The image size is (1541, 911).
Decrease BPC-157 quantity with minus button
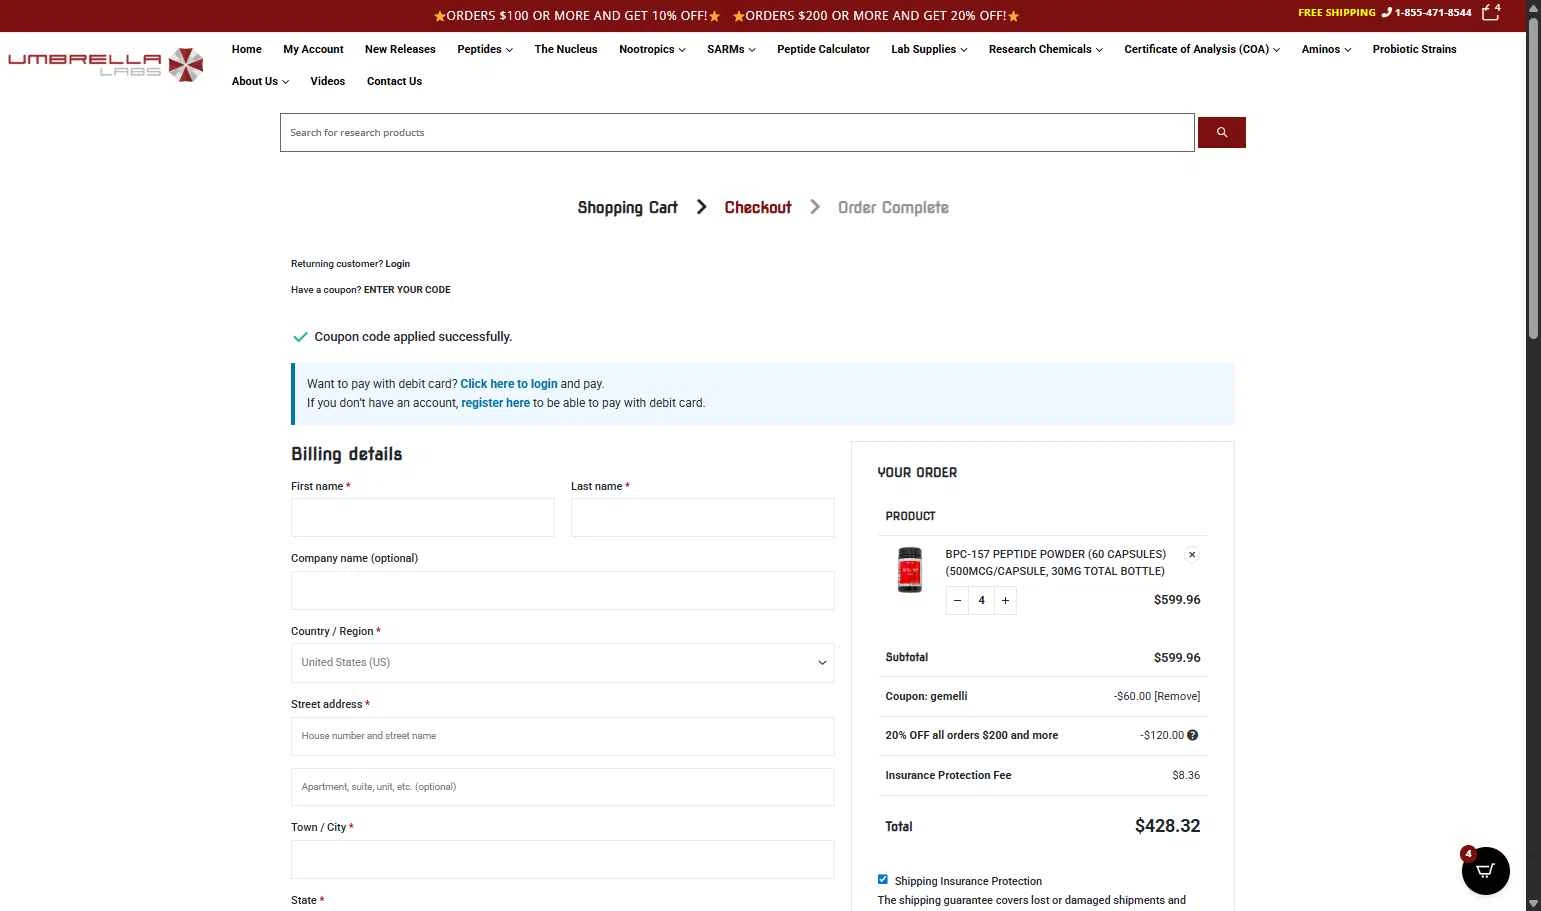(x=957, y=600)
